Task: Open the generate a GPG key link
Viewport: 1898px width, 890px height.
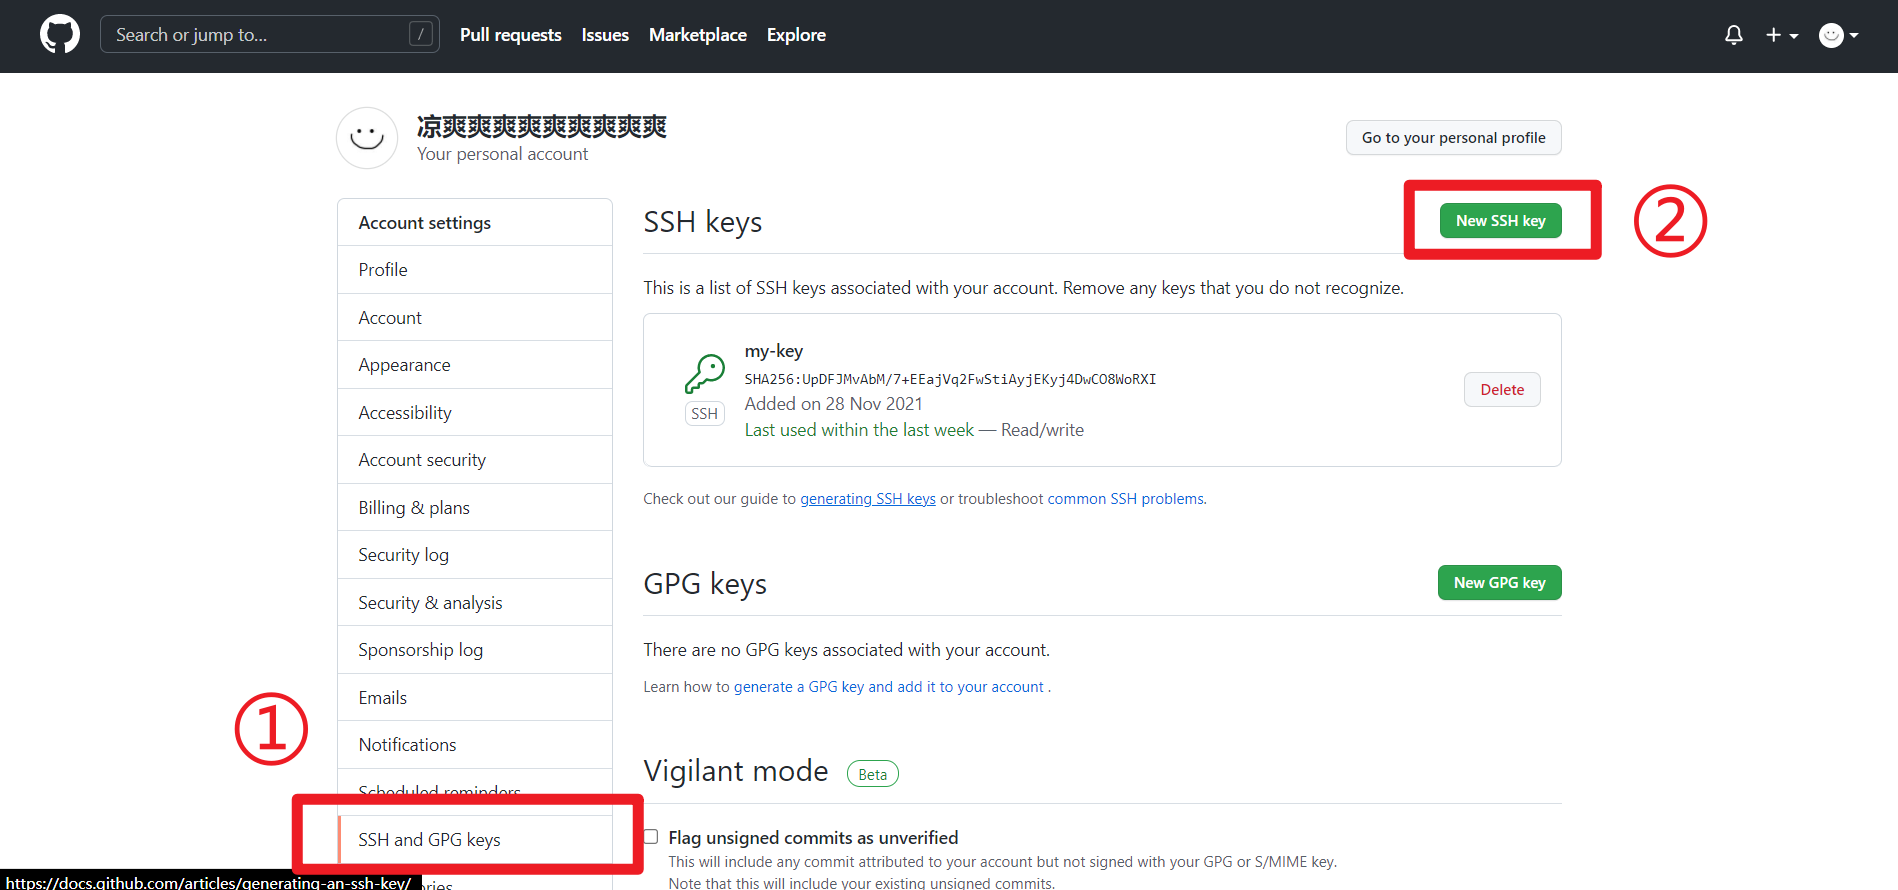Action: click(889, 687)
